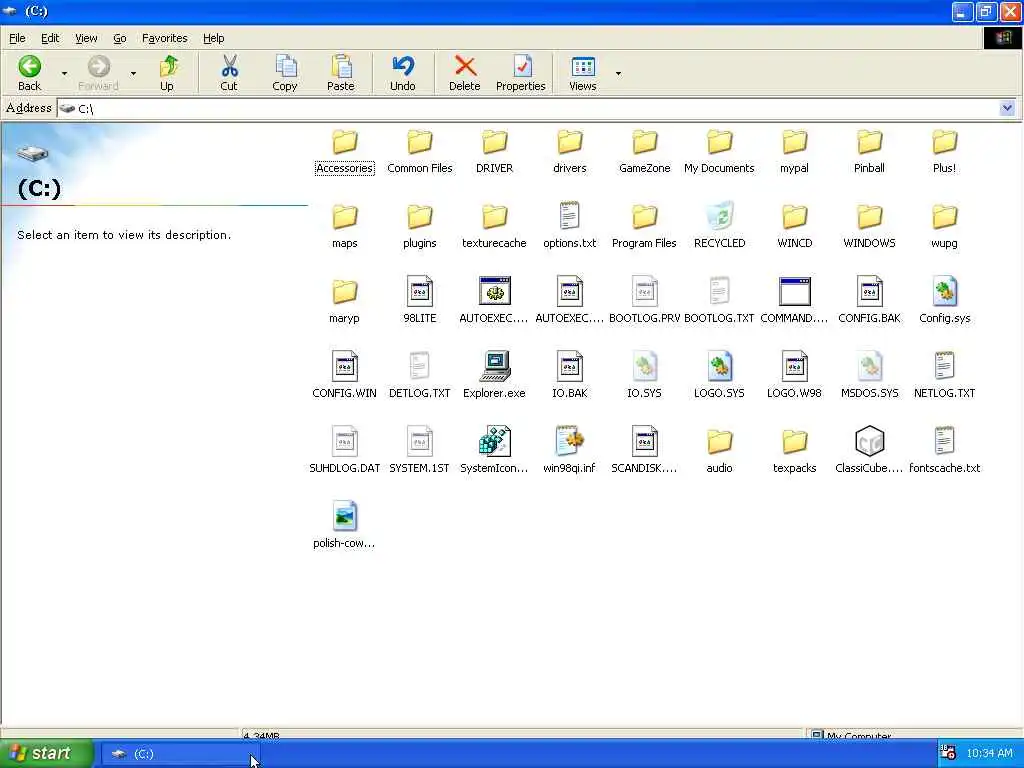1024x768 pixels.
Task: Select the win98qi.inf file
Action: point(569,451)
